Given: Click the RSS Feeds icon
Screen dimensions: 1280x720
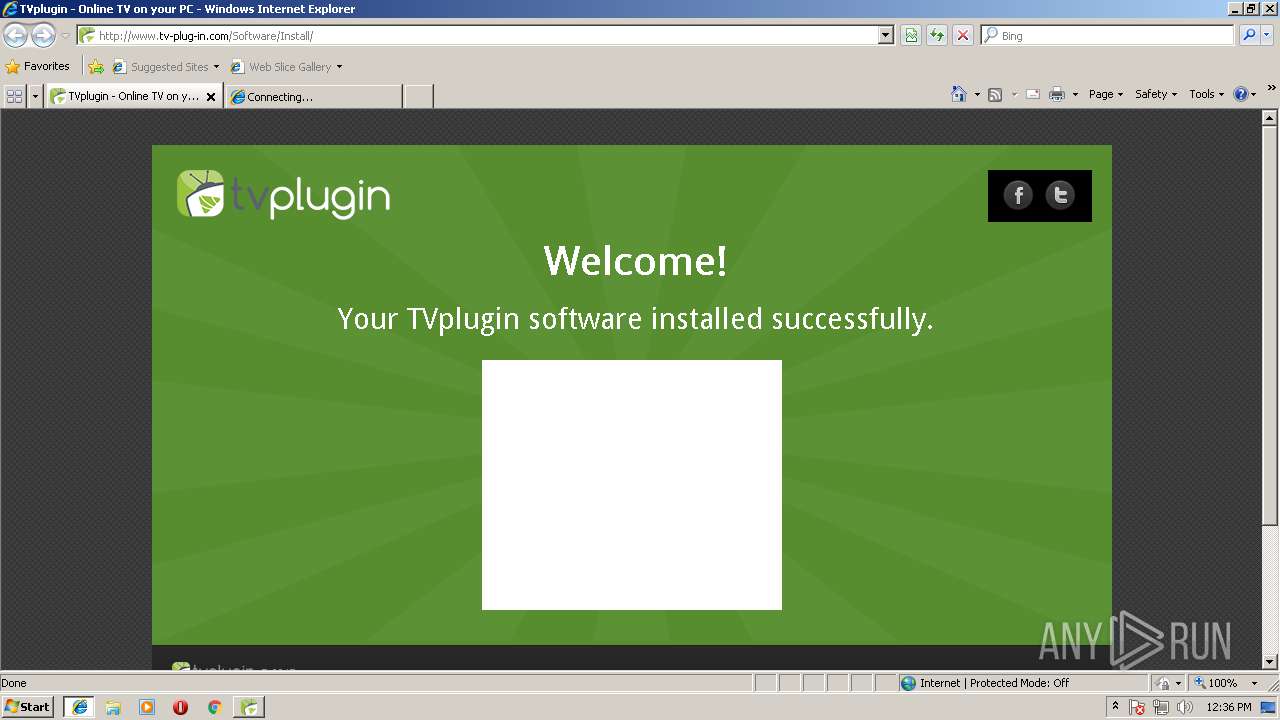Looking at the screenshot, I should (995, 94).
